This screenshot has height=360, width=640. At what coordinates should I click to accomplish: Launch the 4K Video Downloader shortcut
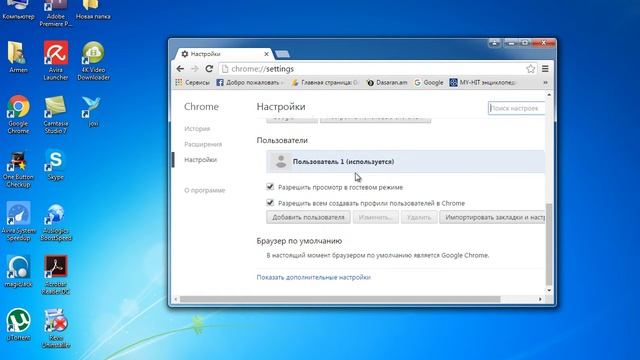point(93,60)
